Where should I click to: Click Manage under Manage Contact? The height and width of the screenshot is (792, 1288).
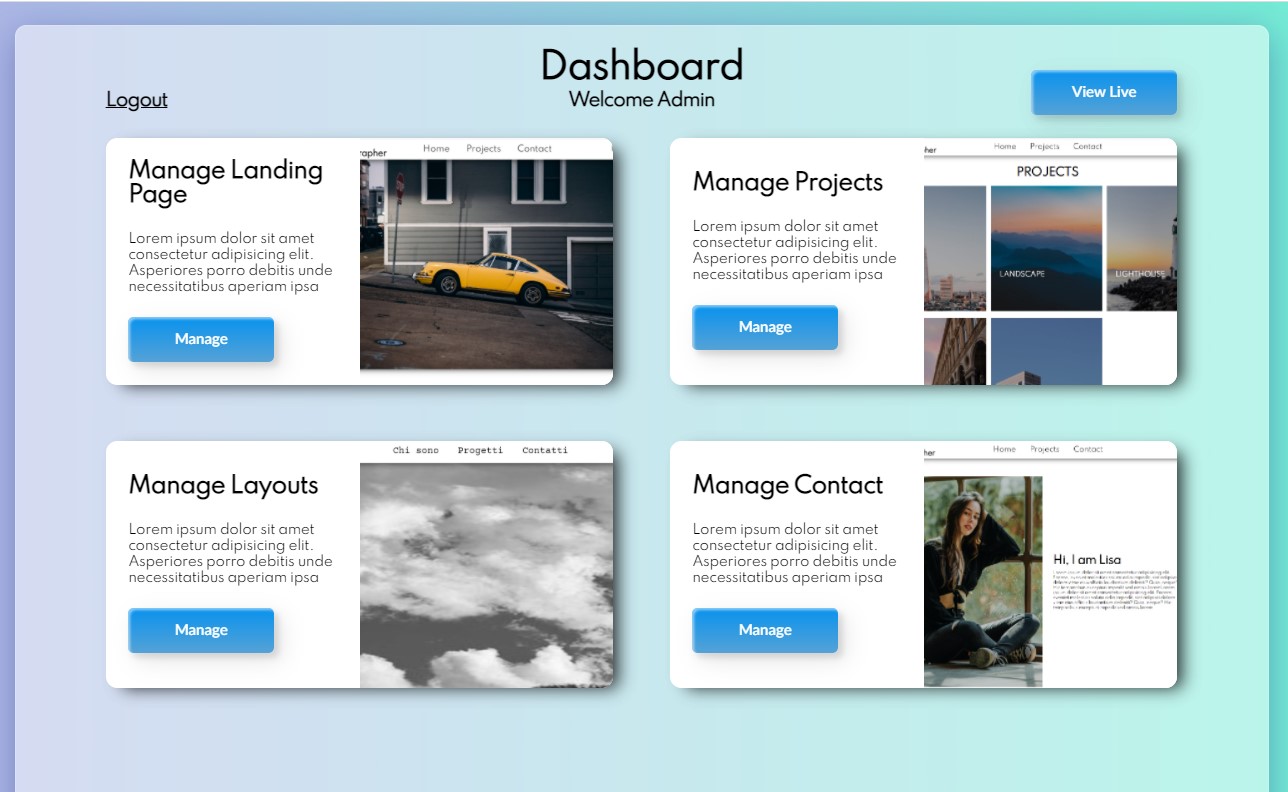(x=765, y=630)
